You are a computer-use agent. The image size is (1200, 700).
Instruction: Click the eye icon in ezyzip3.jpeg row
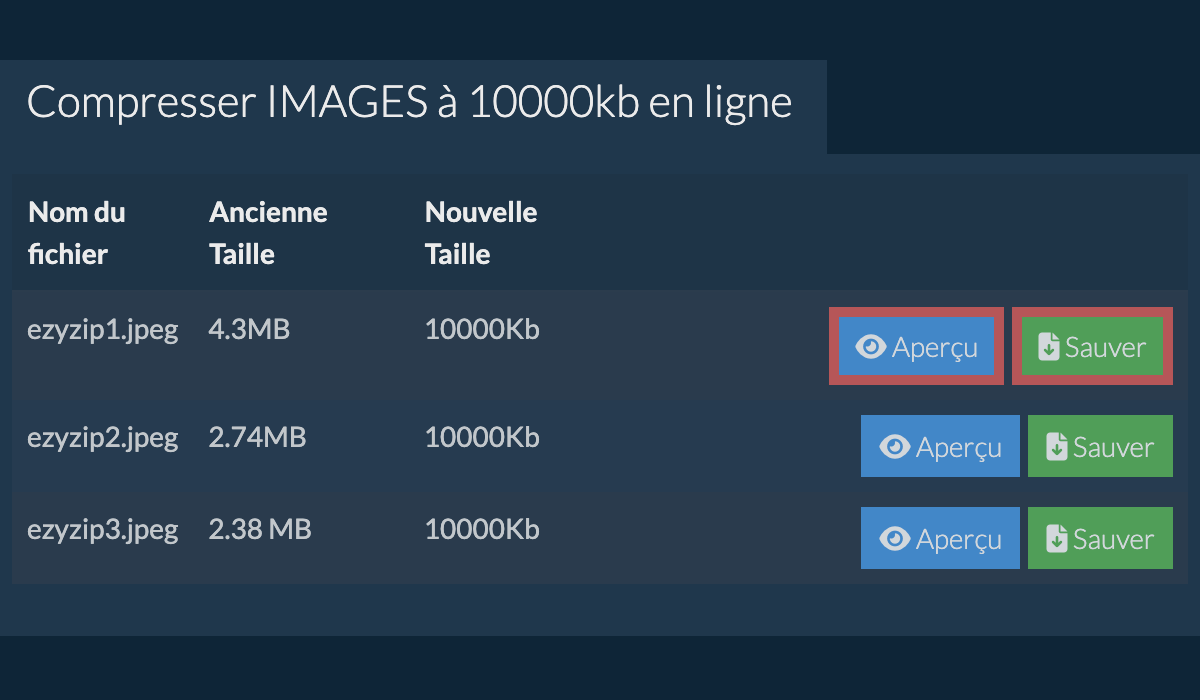[x=894, y=539]
